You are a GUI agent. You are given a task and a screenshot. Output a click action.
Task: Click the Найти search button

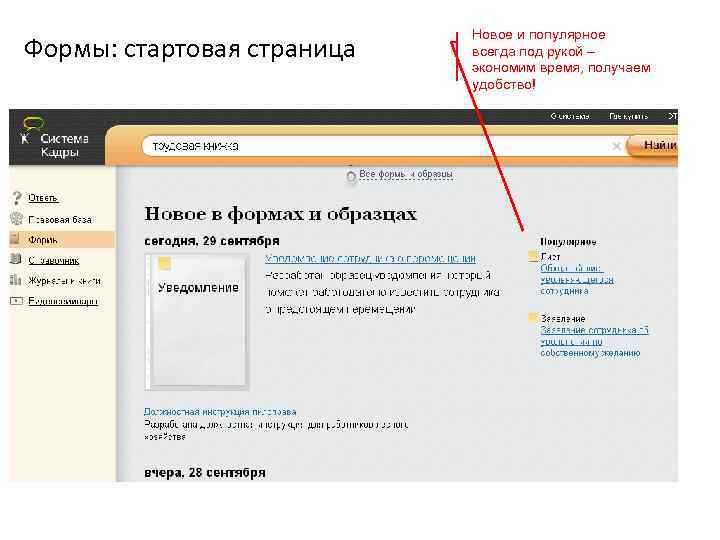652,146
